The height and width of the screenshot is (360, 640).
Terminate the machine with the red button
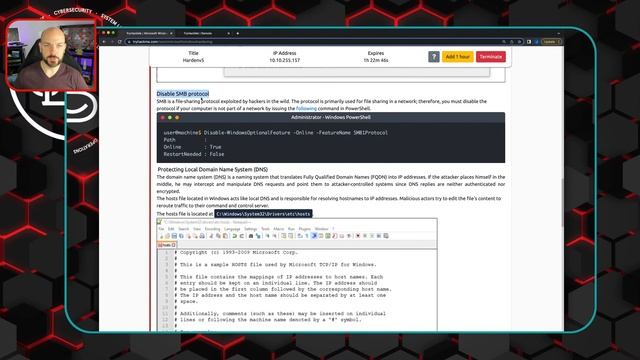tap(491, 57)
